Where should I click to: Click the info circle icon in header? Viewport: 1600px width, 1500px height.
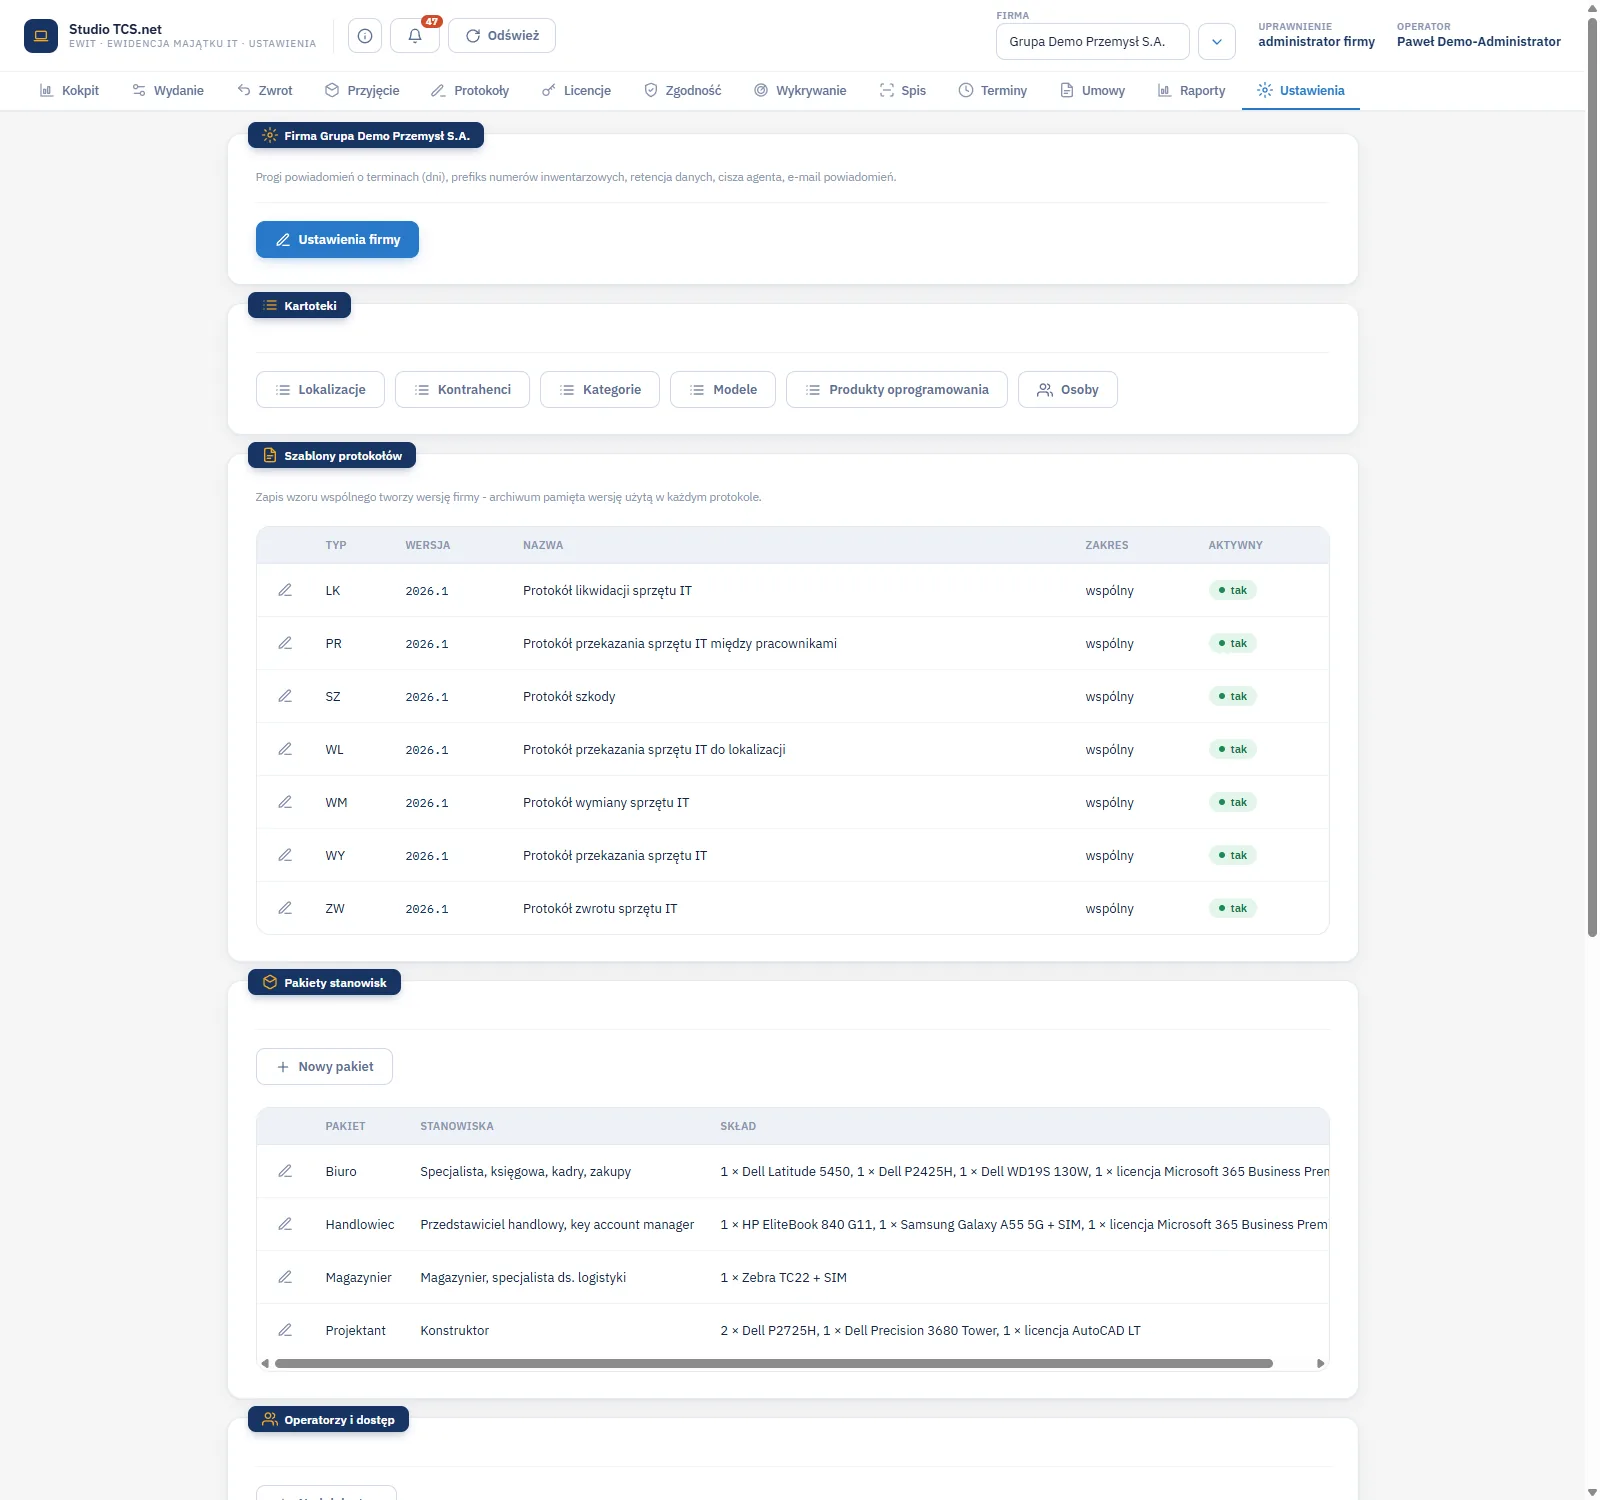[365, 36]
